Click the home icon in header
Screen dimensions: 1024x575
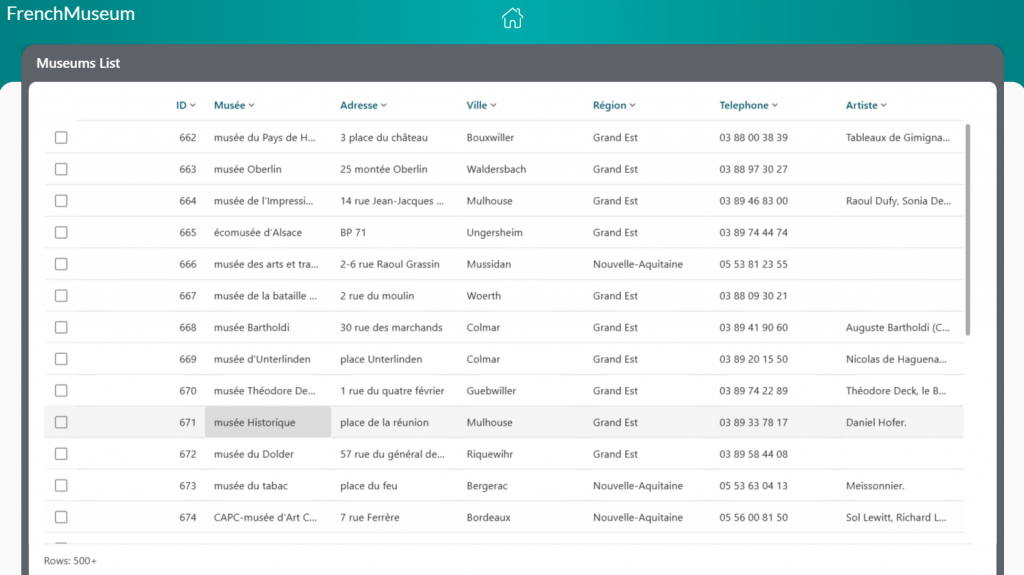pos(512,18)
